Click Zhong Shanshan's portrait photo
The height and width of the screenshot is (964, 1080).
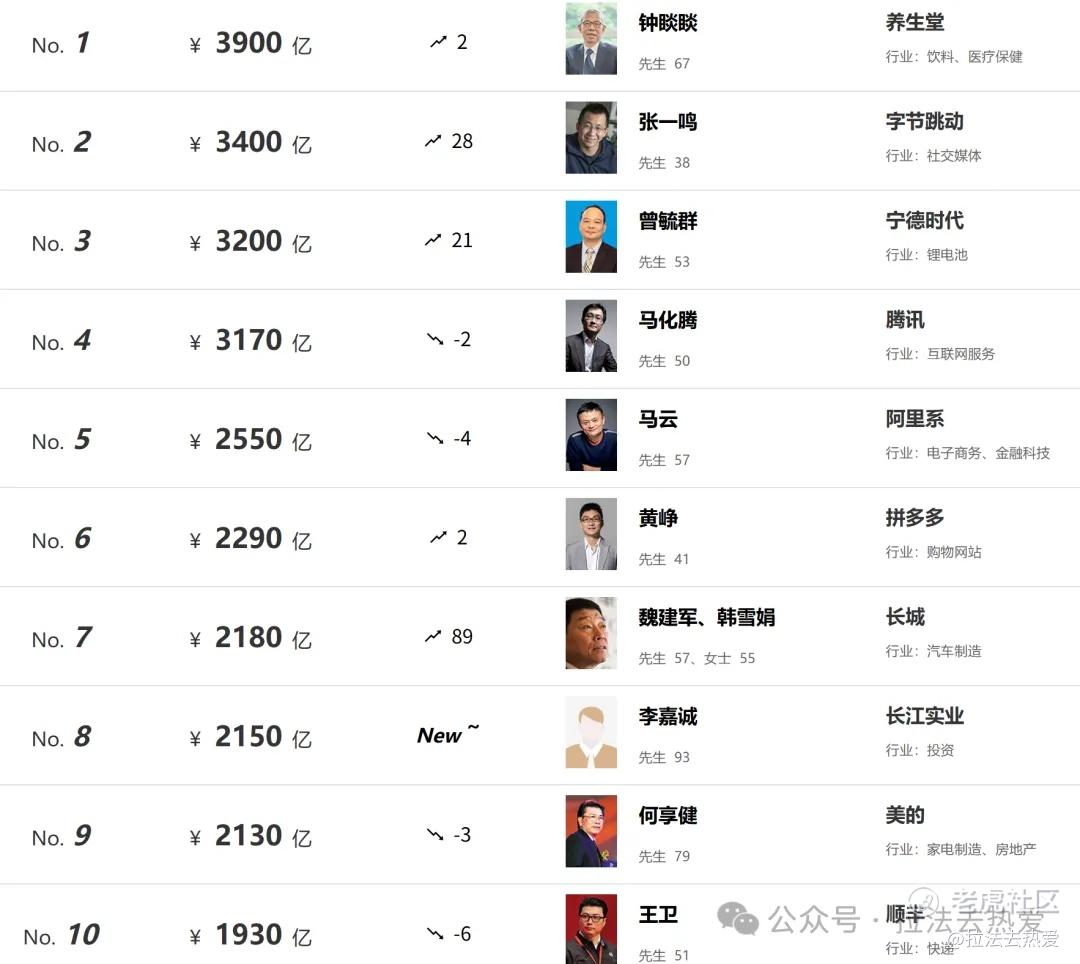point(591,39)
